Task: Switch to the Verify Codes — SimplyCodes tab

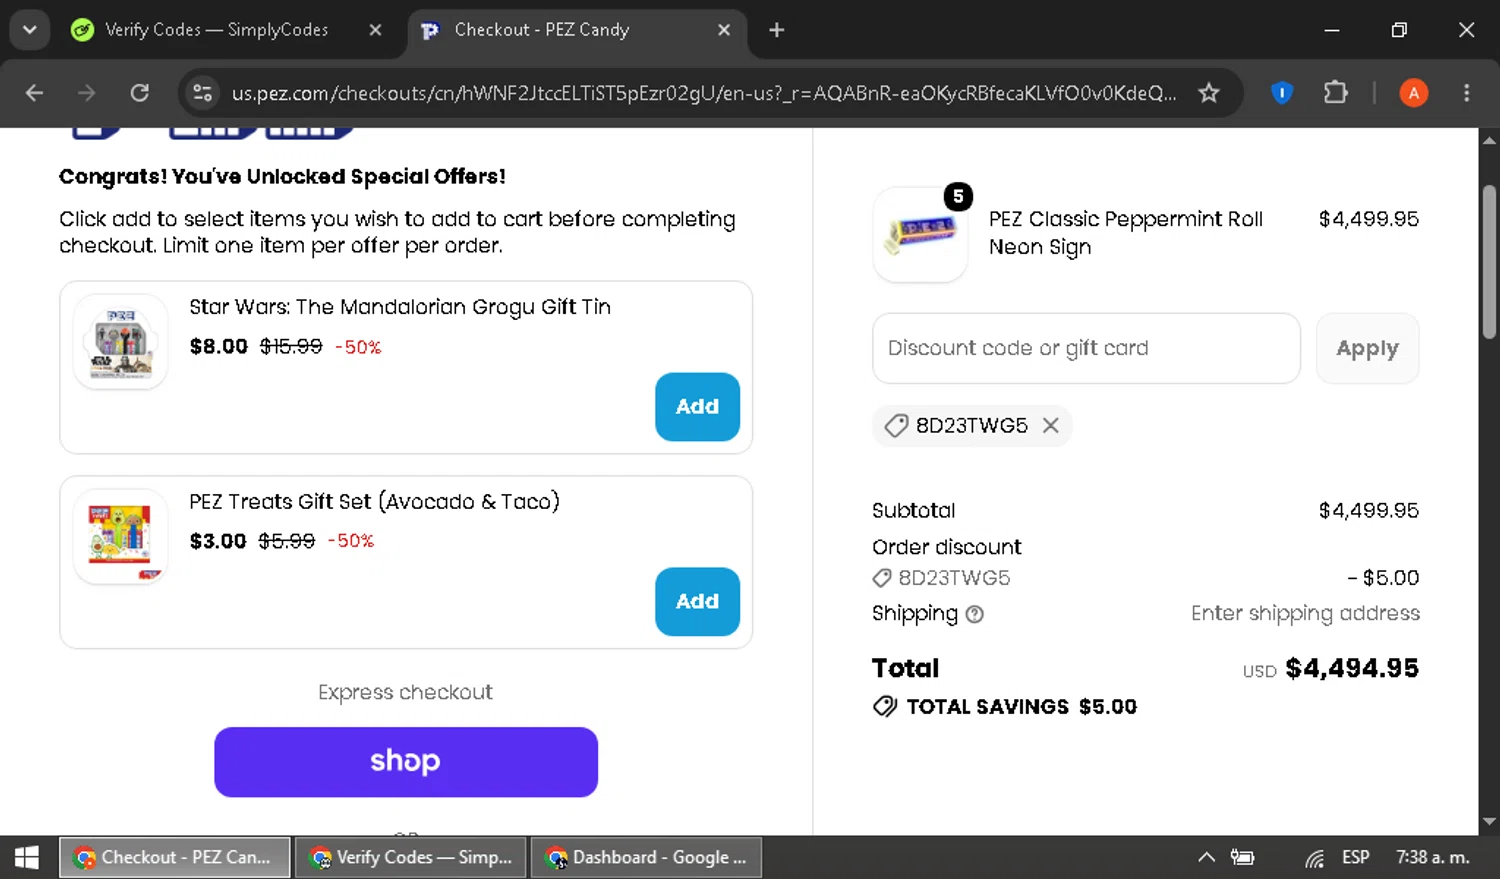Action: (x=215, y=30)
